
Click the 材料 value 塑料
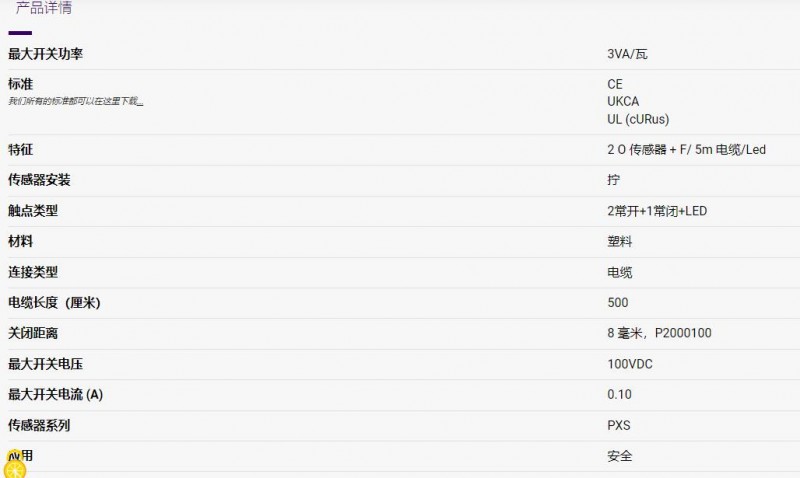(619, 241)
